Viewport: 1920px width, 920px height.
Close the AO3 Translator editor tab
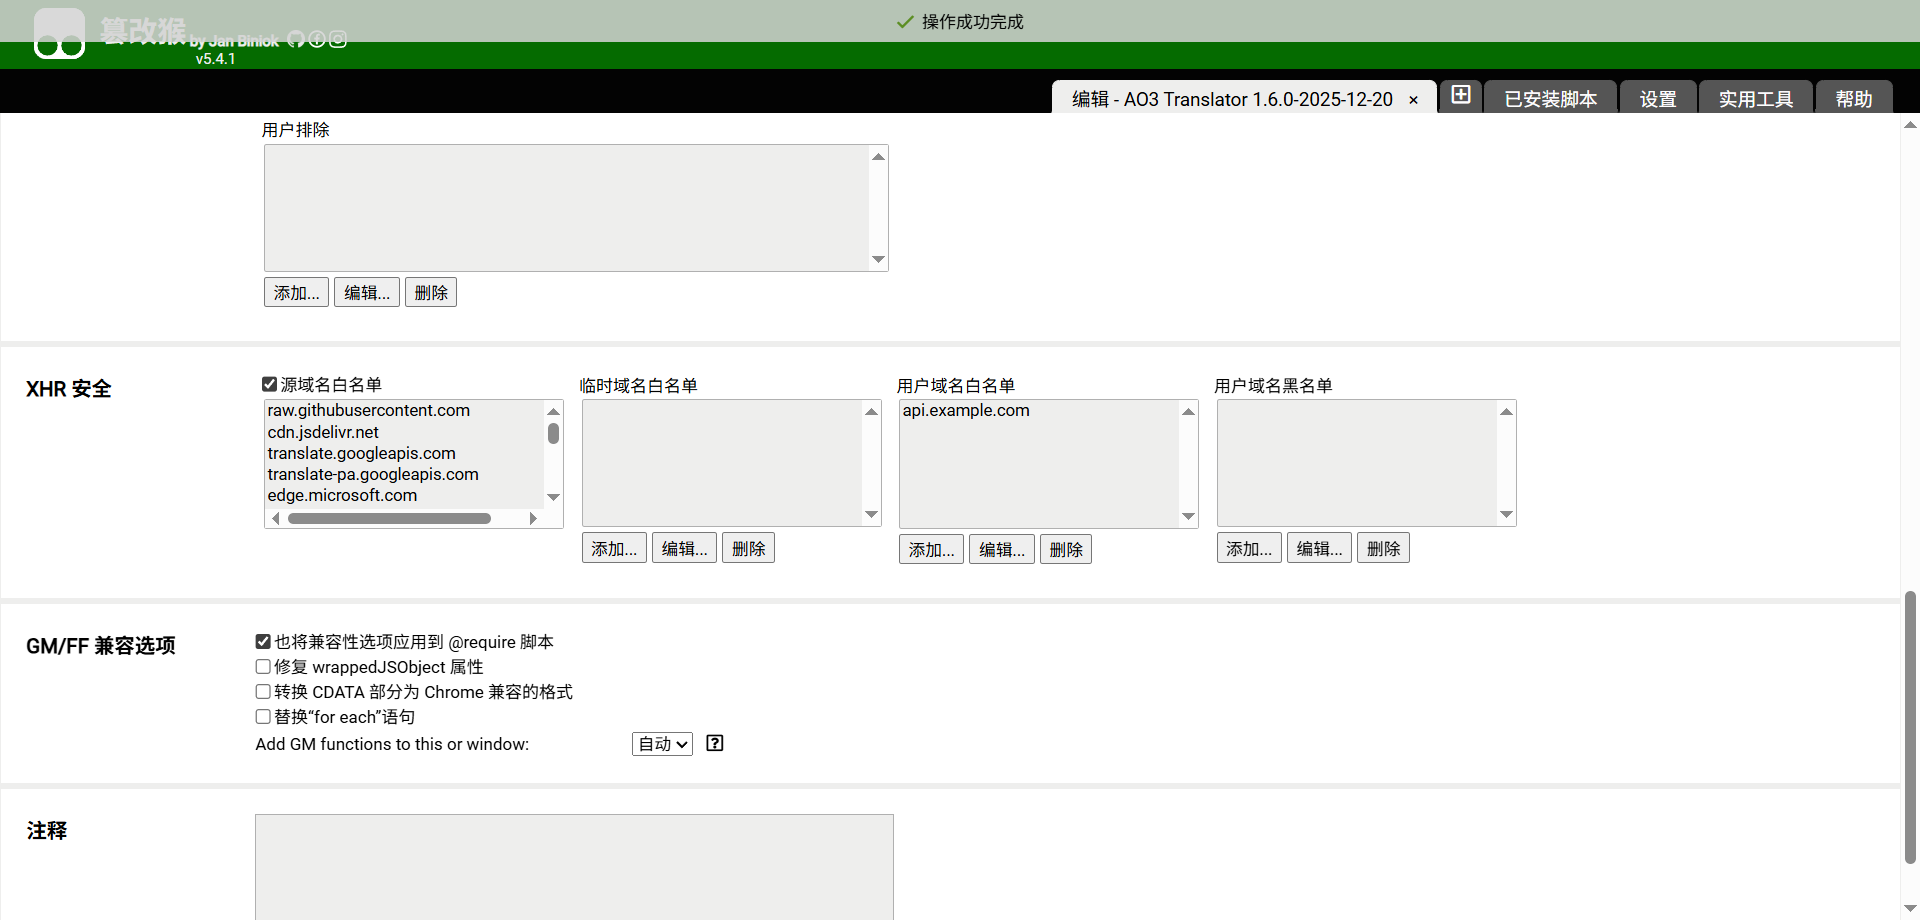(x=1413, y=100)
